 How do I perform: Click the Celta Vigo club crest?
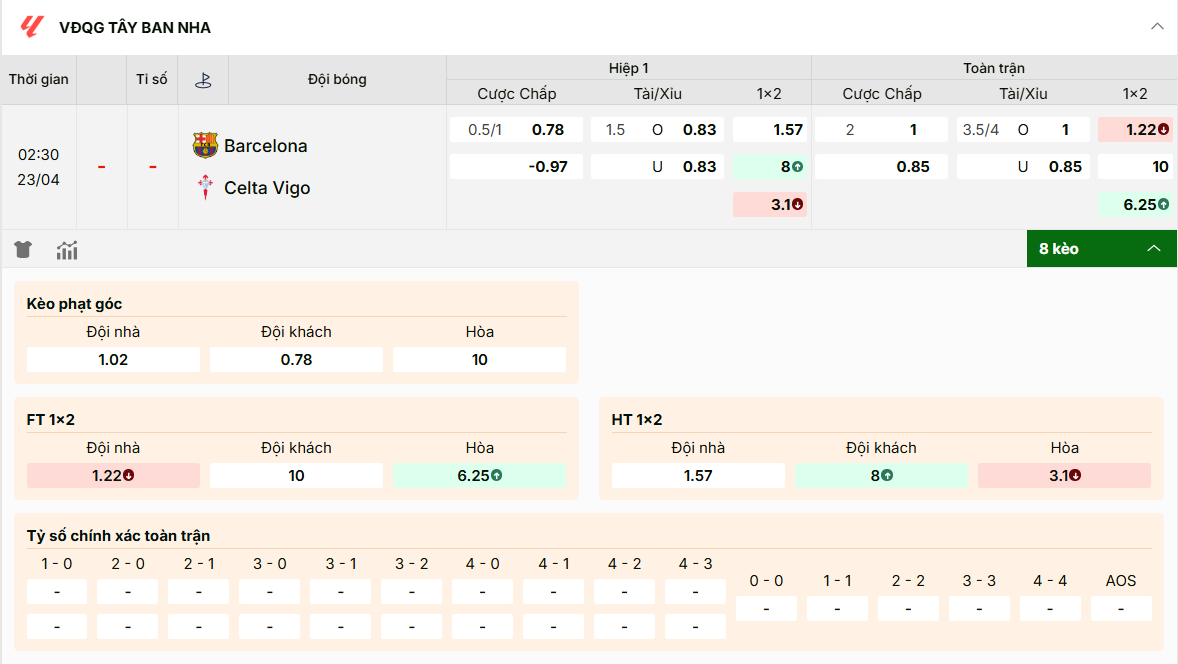click(204, 186)
